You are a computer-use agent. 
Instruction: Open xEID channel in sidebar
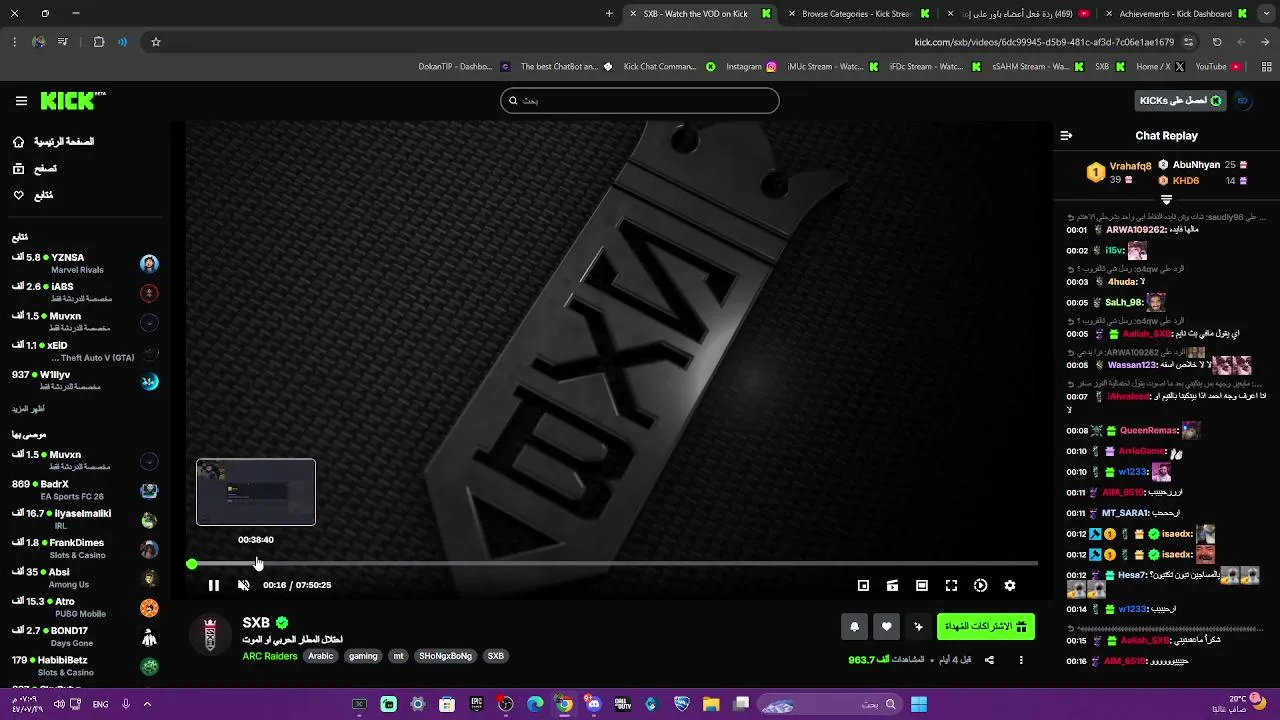pos(85,351)
